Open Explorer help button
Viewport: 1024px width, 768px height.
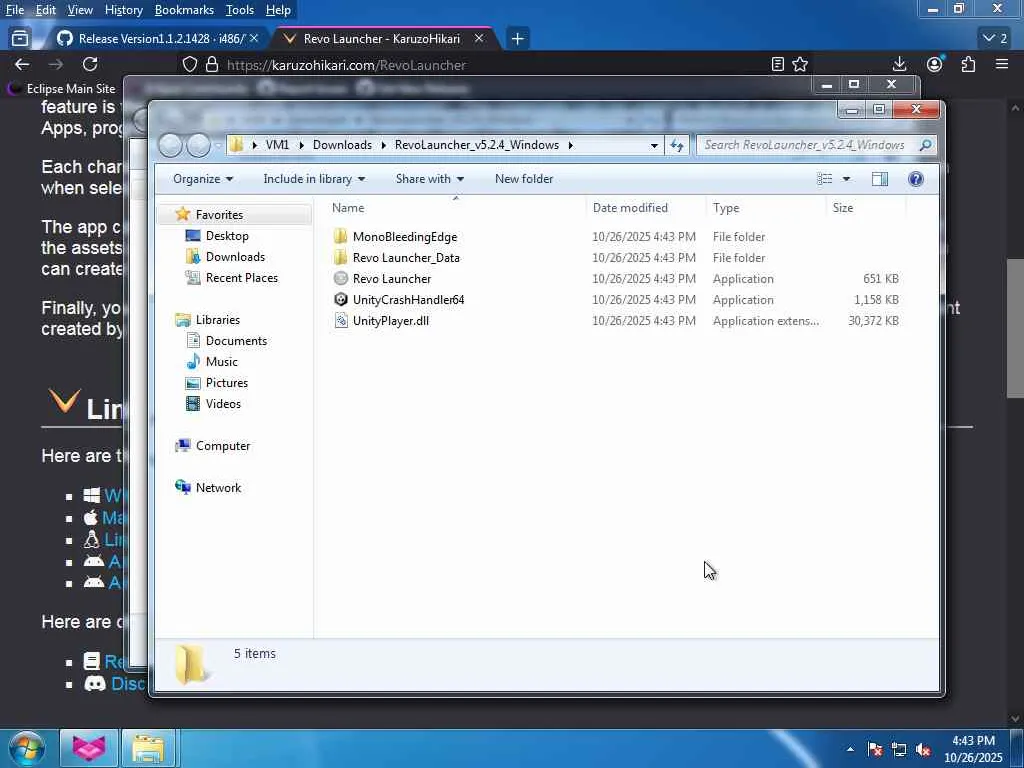(916, 179)
